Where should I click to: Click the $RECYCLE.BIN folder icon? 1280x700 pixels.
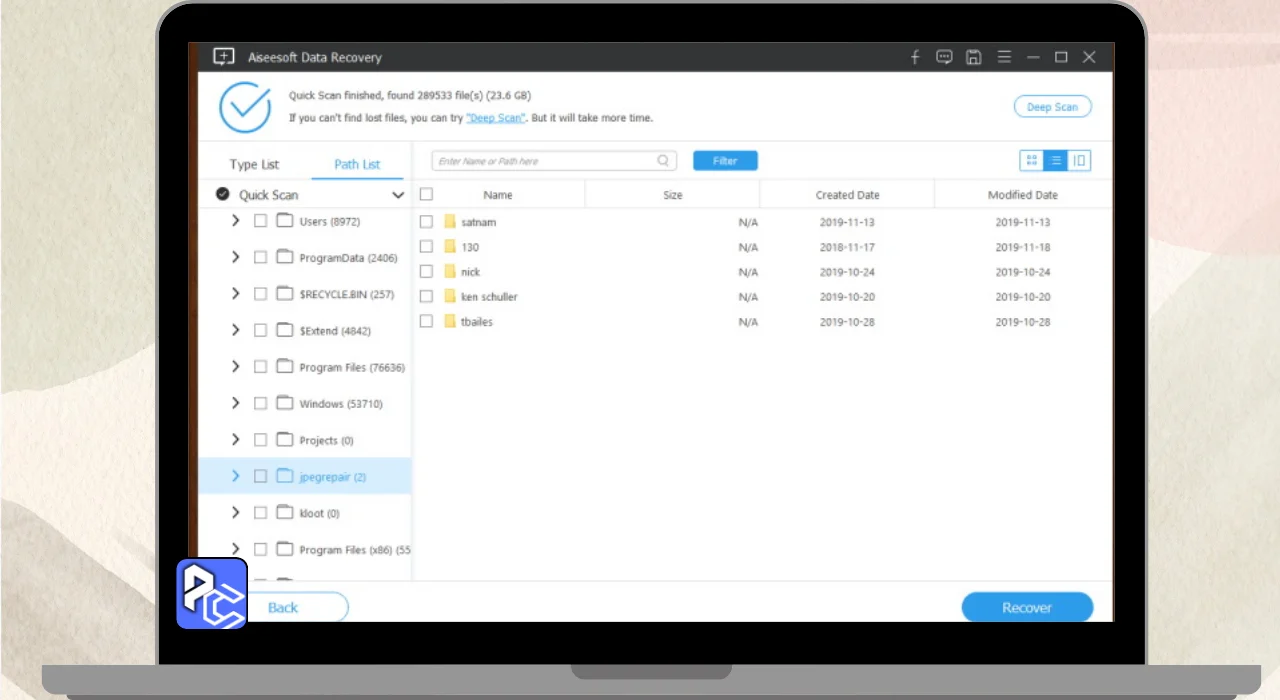pyautogui.click(x=284, y=294)
